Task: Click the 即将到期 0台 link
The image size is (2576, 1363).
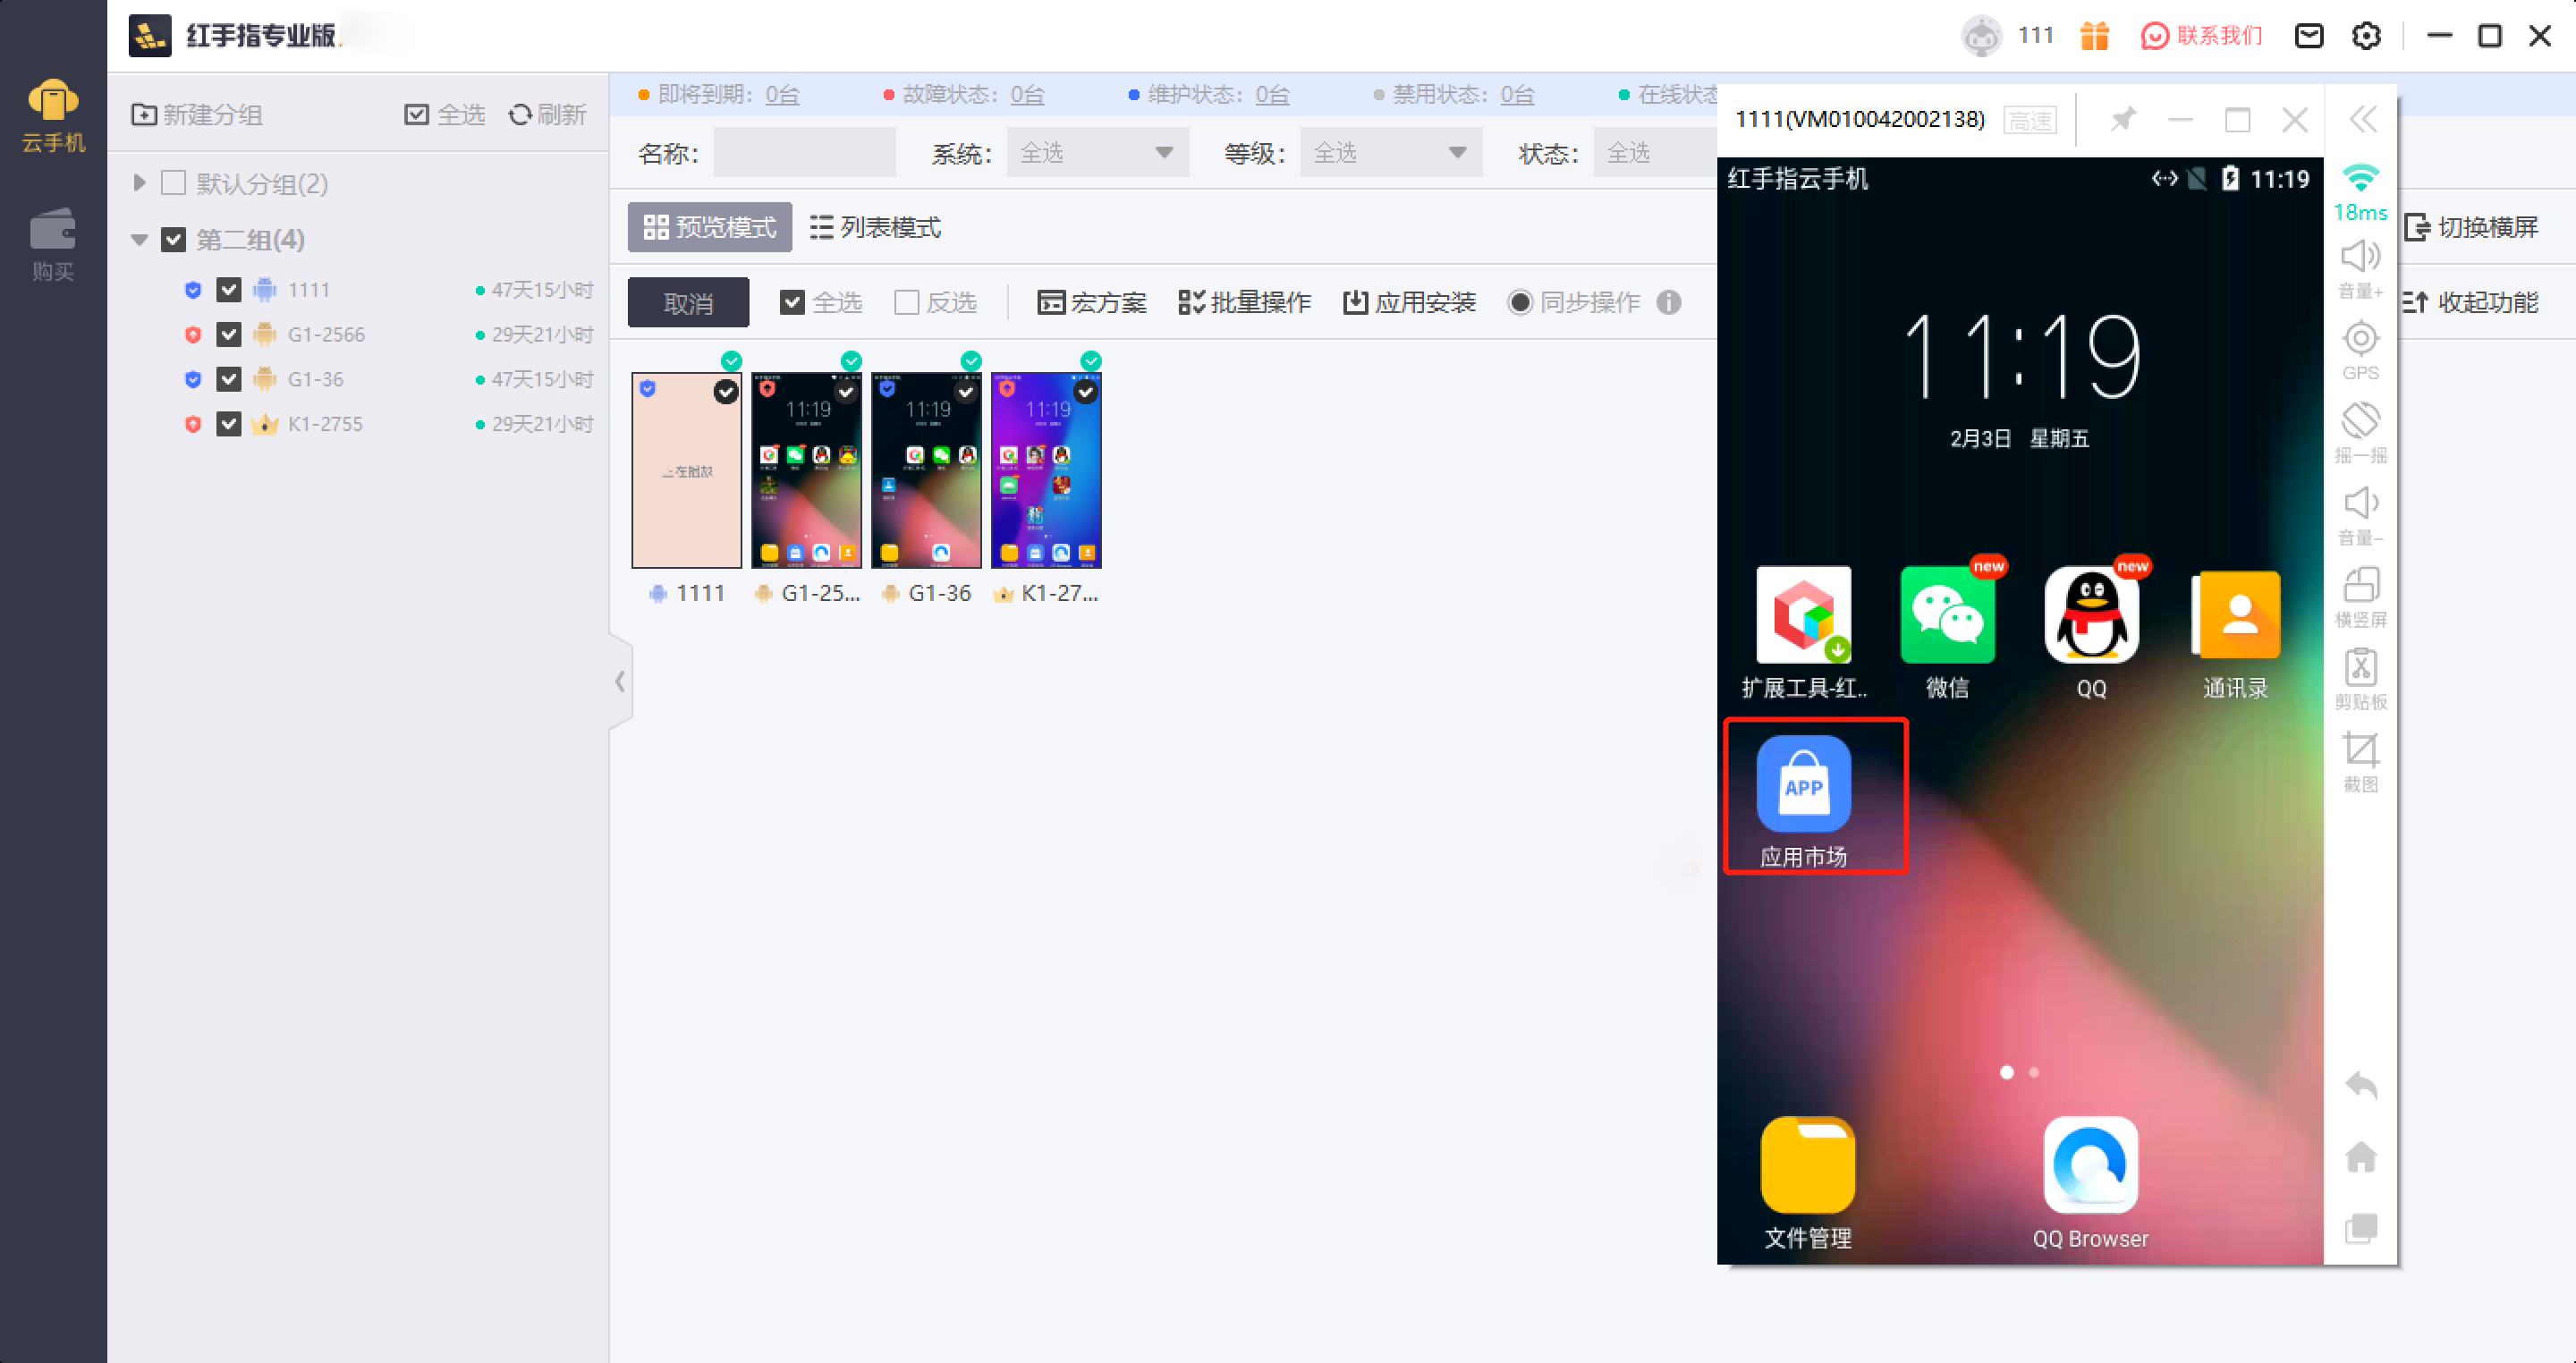Action: pyautogui.click(x=783, y=95)
